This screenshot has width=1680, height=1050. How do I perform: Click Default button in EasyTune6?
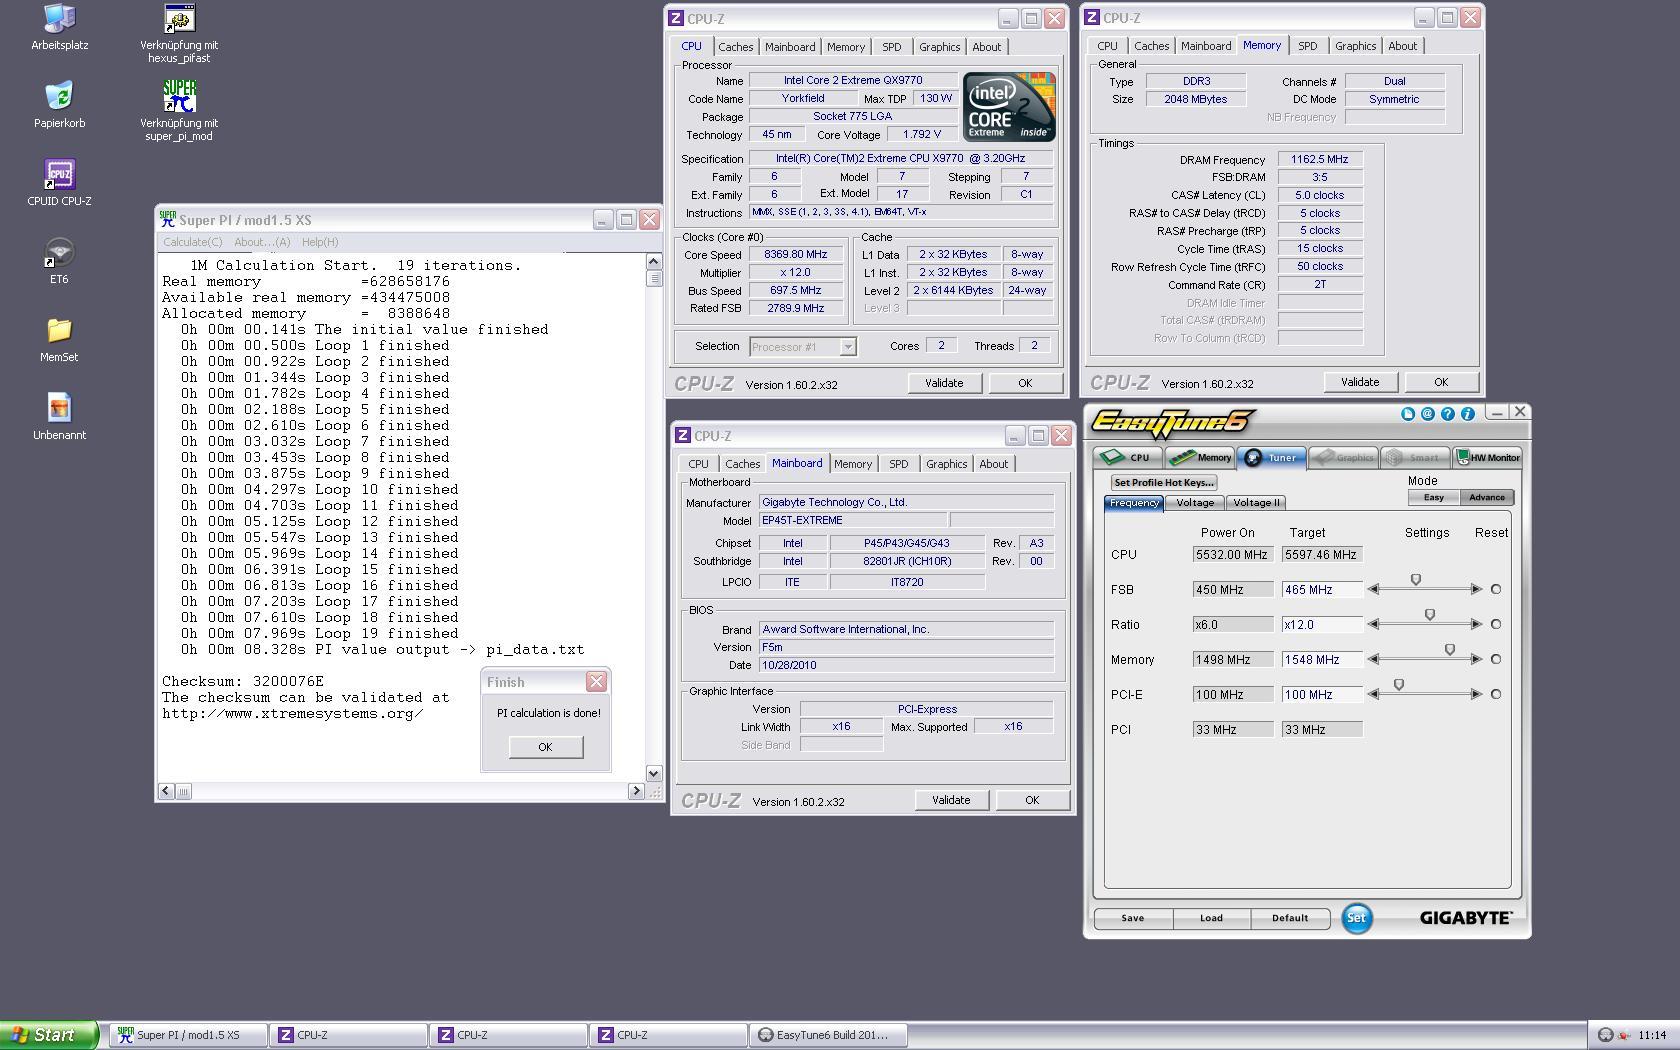[x=1290, y=918]
